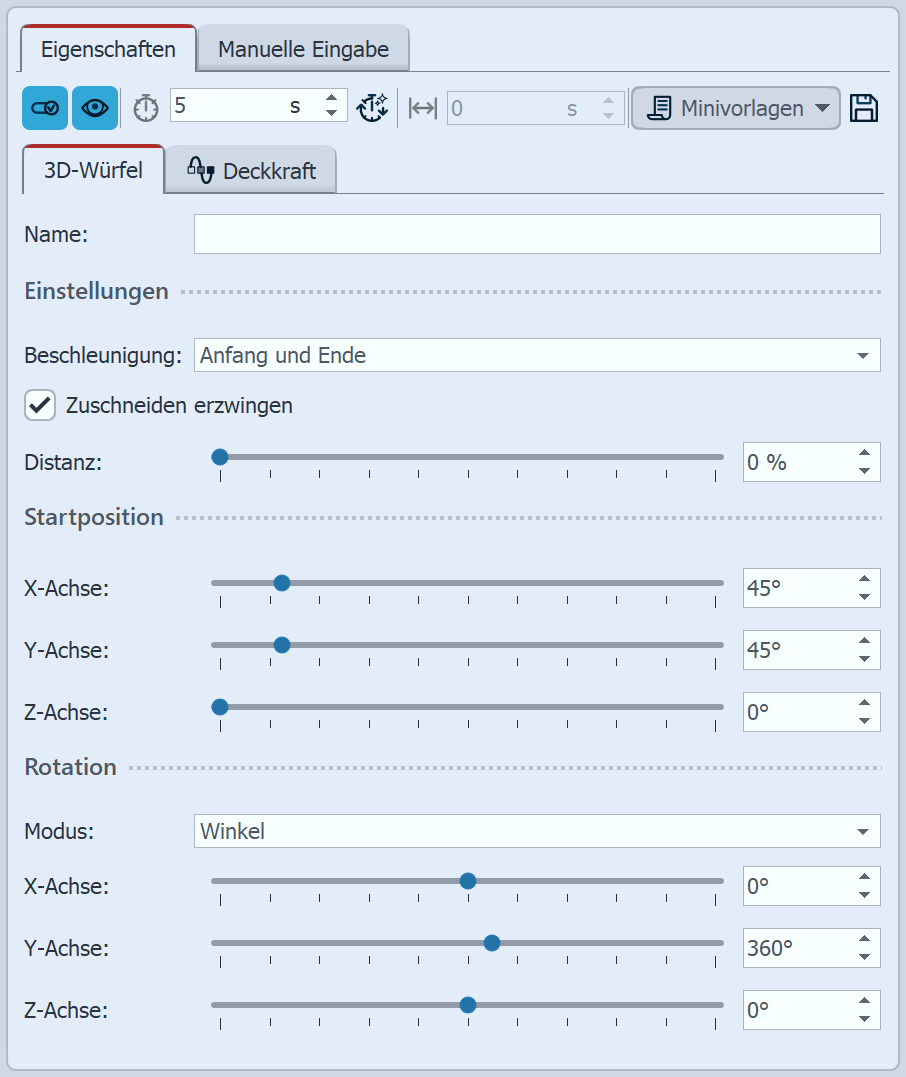Increase Startposition Y-Achse with up arrow
906x1077 pixels.
(x=864, y=641)
